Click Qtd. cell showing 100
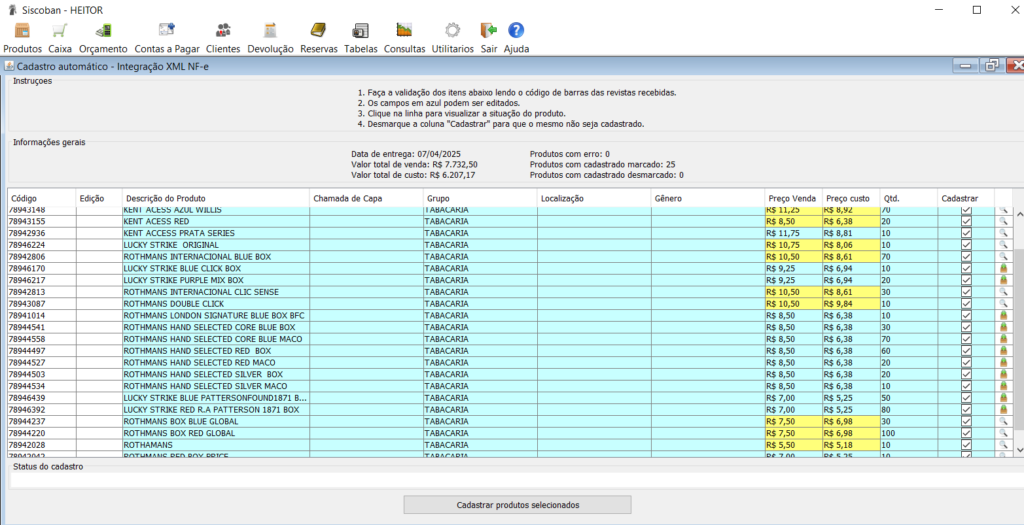Screen dimensions: 1024x525 [x=908, y=433]
